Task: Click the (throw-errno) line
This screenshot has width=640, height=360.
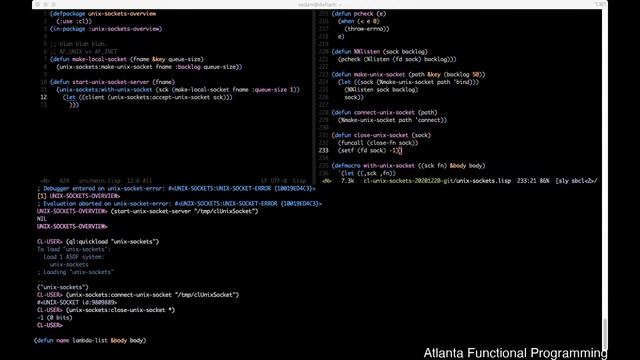Action: point(367,29)
